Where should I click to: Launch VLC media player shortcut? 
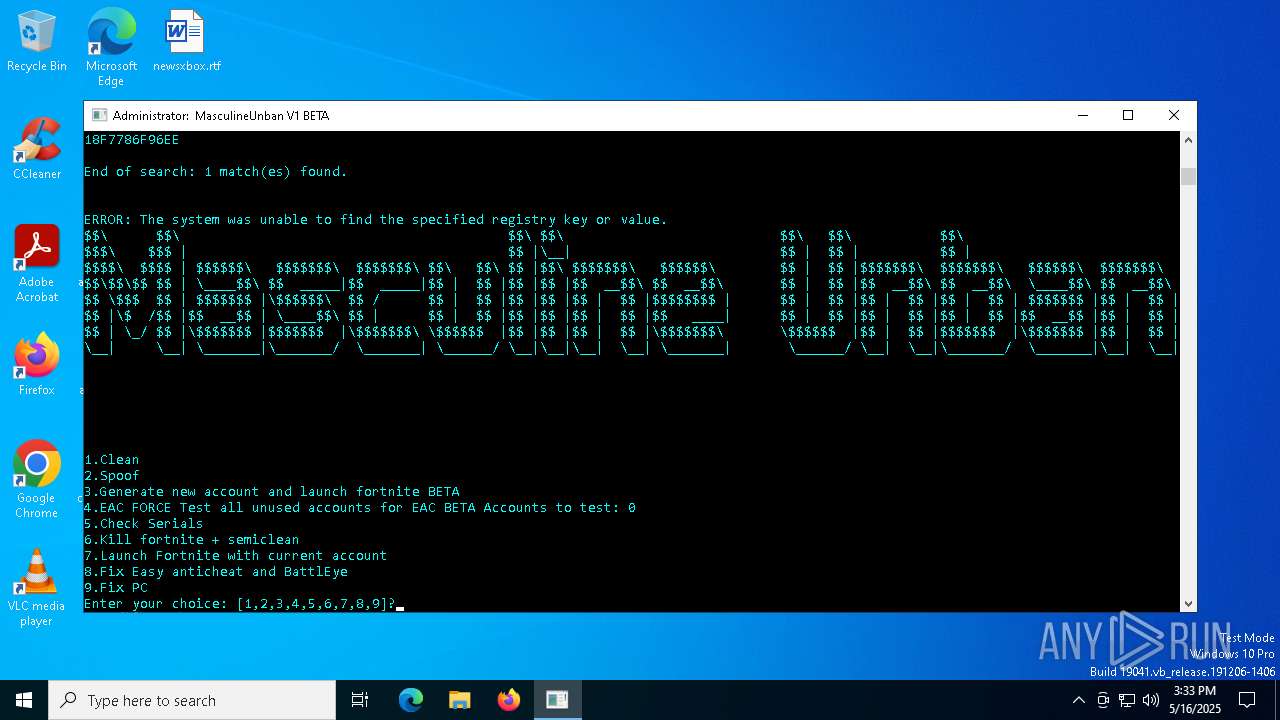(x=37, y=588)
